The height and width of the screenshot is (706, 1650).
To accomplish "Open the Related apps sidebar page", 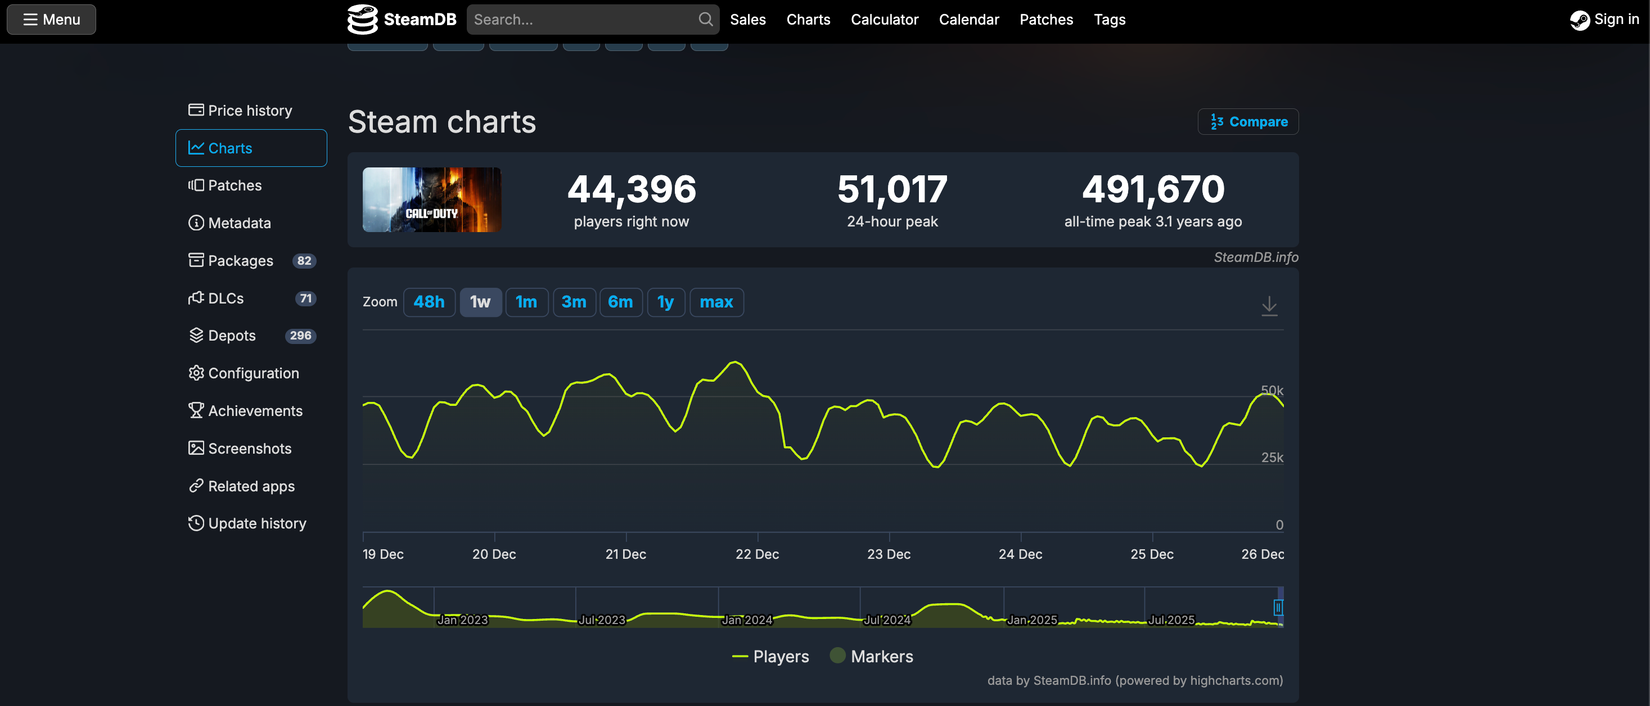I will tap(251, 486).
